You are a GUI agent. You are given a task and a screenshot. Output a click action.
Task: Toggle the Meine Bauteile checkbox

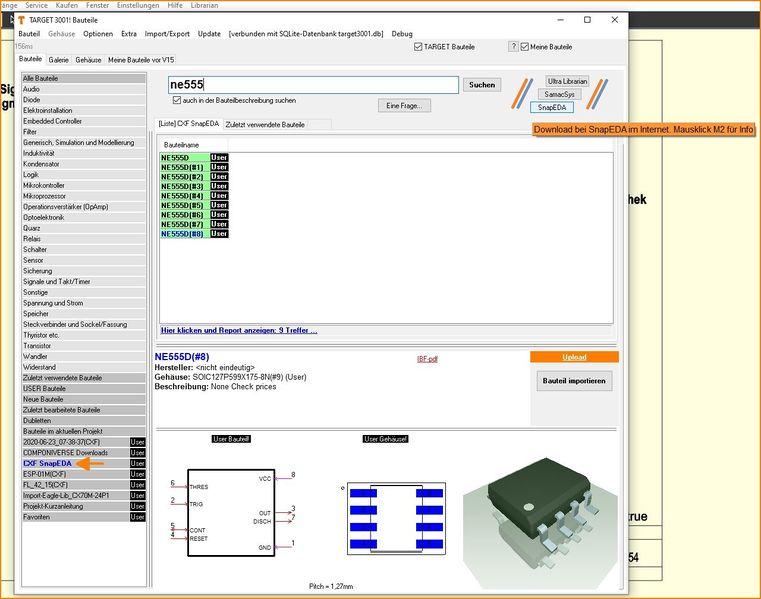[525, 47]
